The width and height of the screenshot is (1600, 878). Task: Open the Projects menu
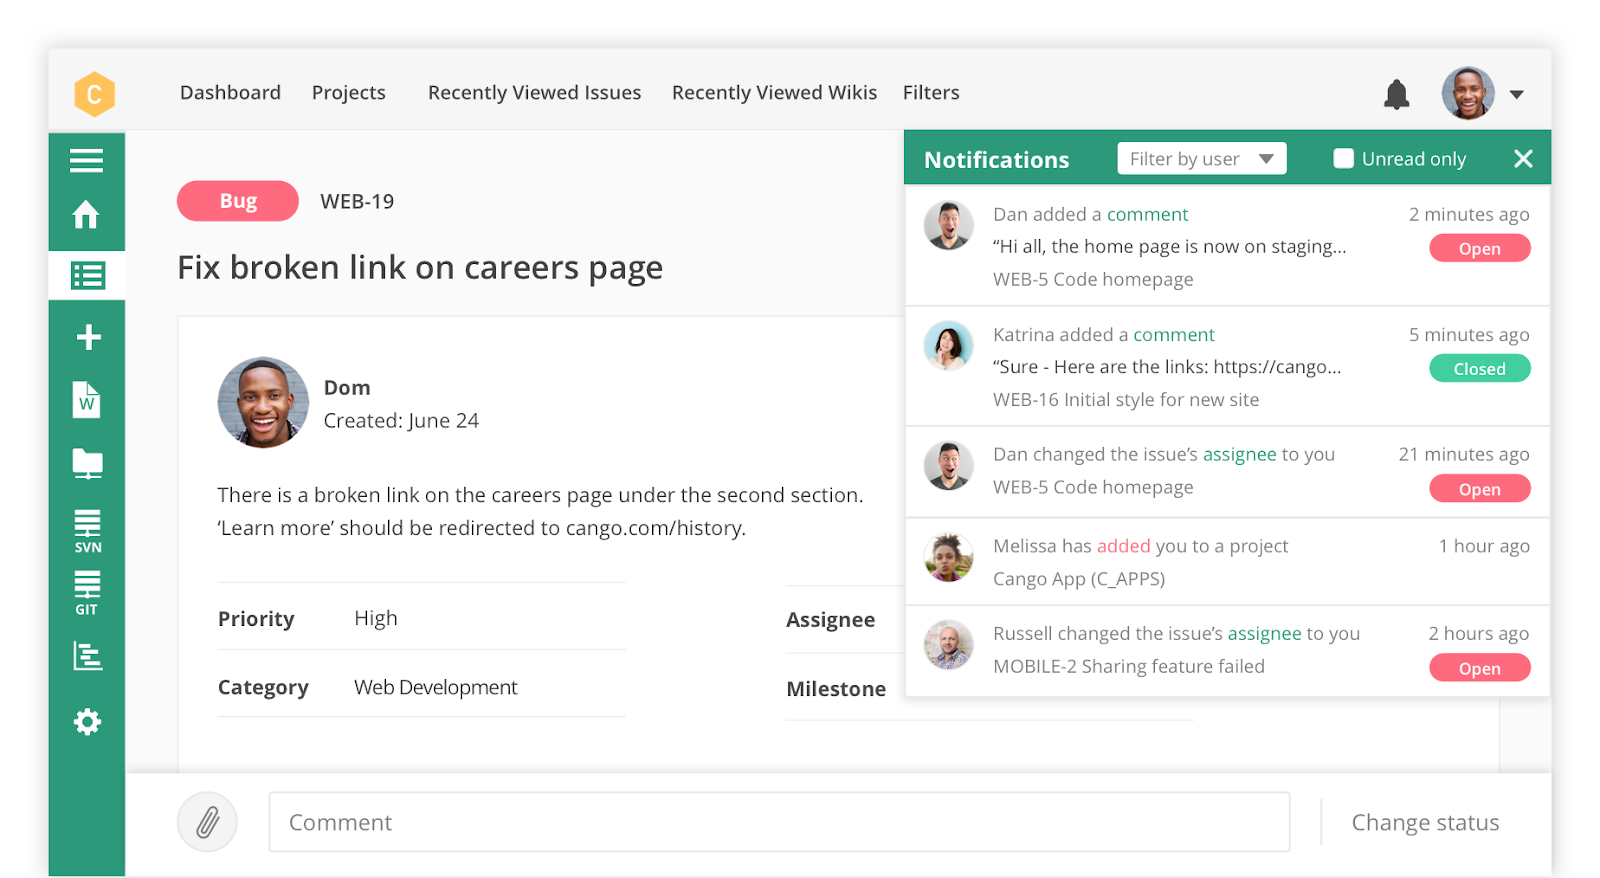348,93
